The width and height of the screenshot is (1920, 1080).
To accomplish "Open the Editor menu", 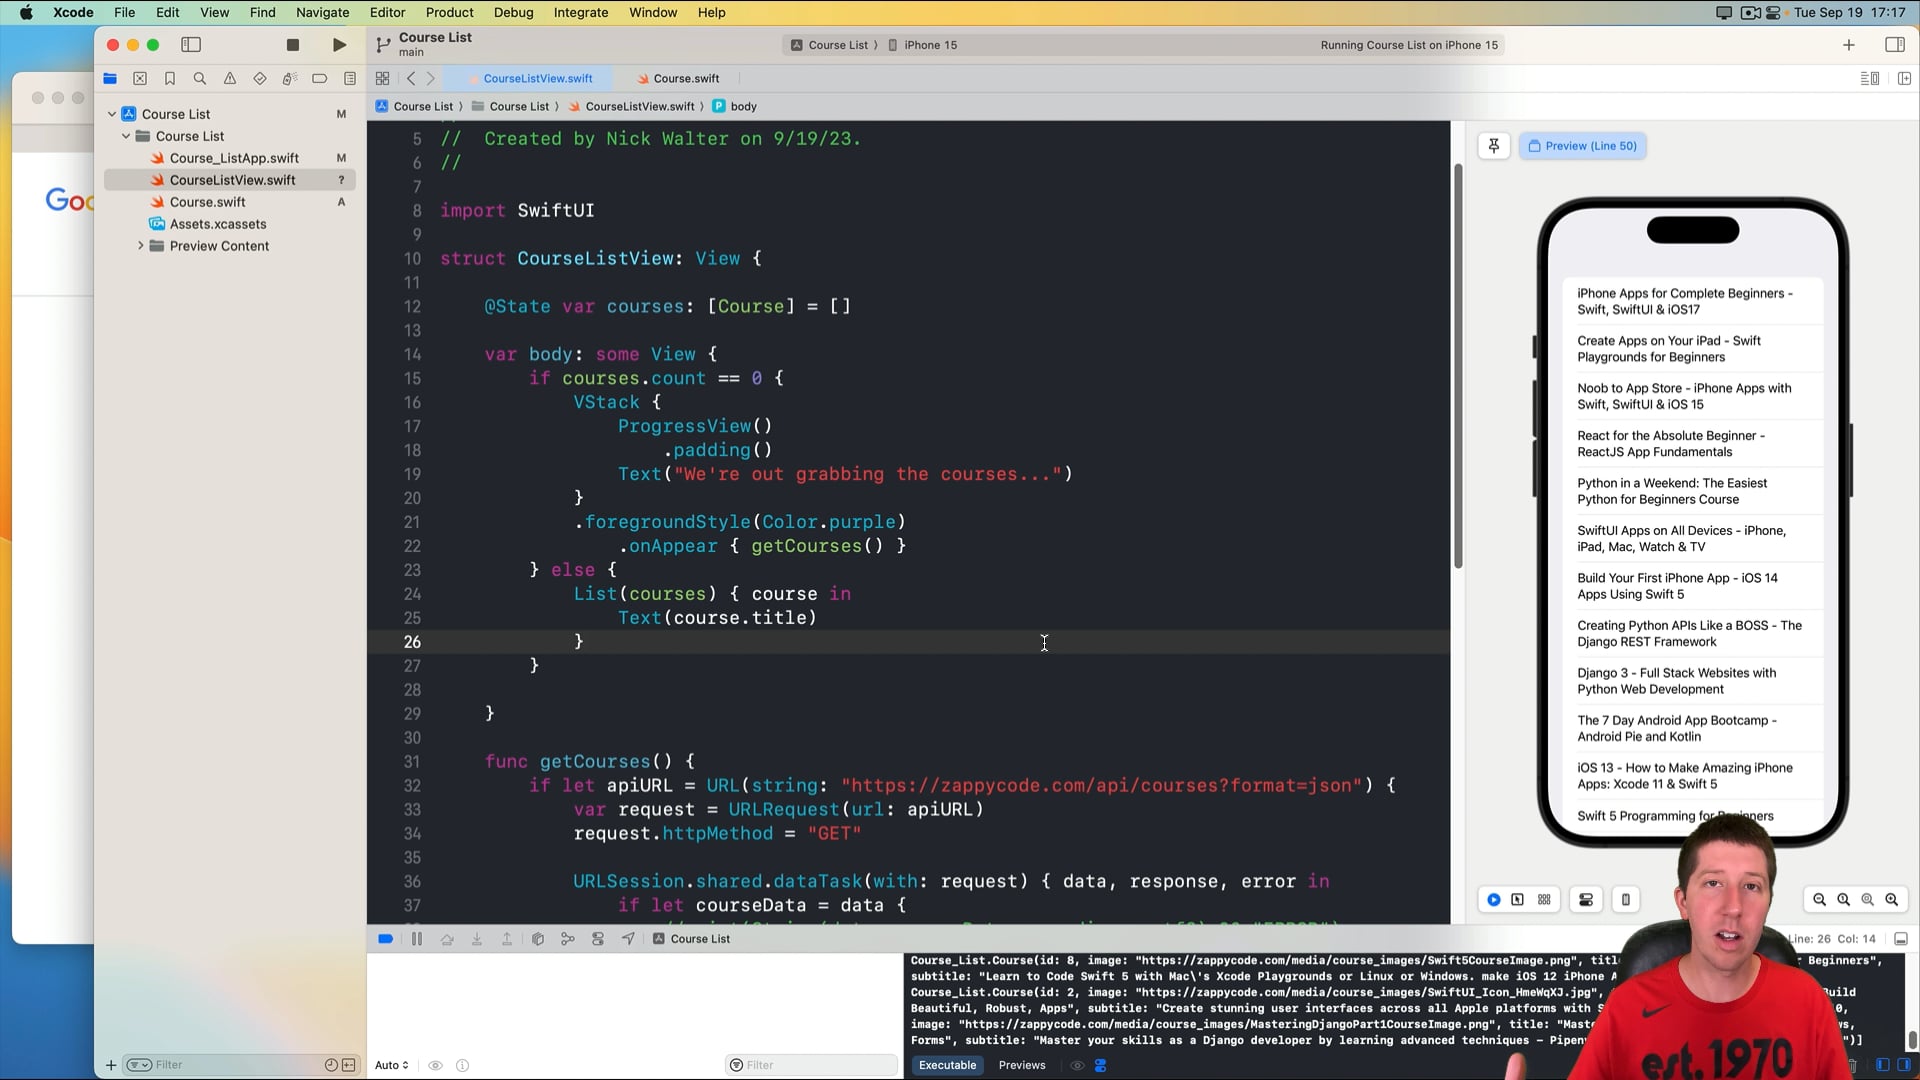I will pyautogui.click(x=387, y=12).
